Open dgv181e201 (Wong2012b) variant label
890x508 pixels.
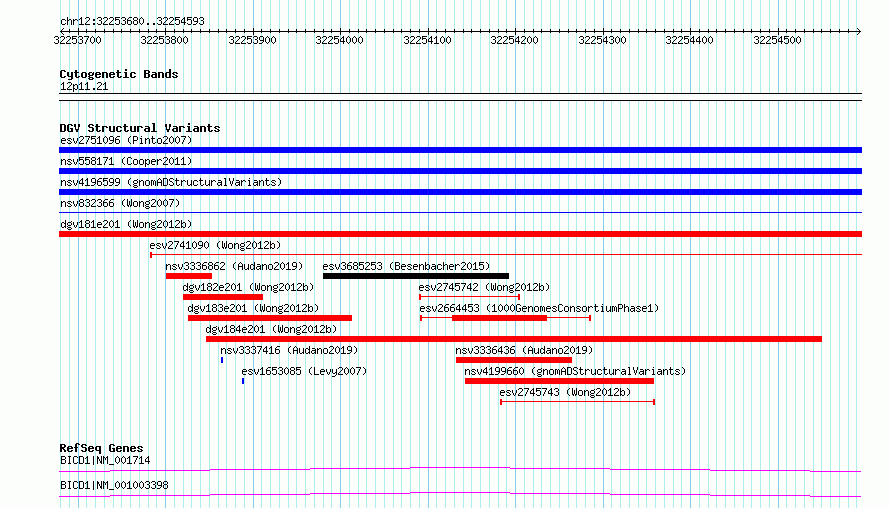pyautogui.click(x=126, y=224)
